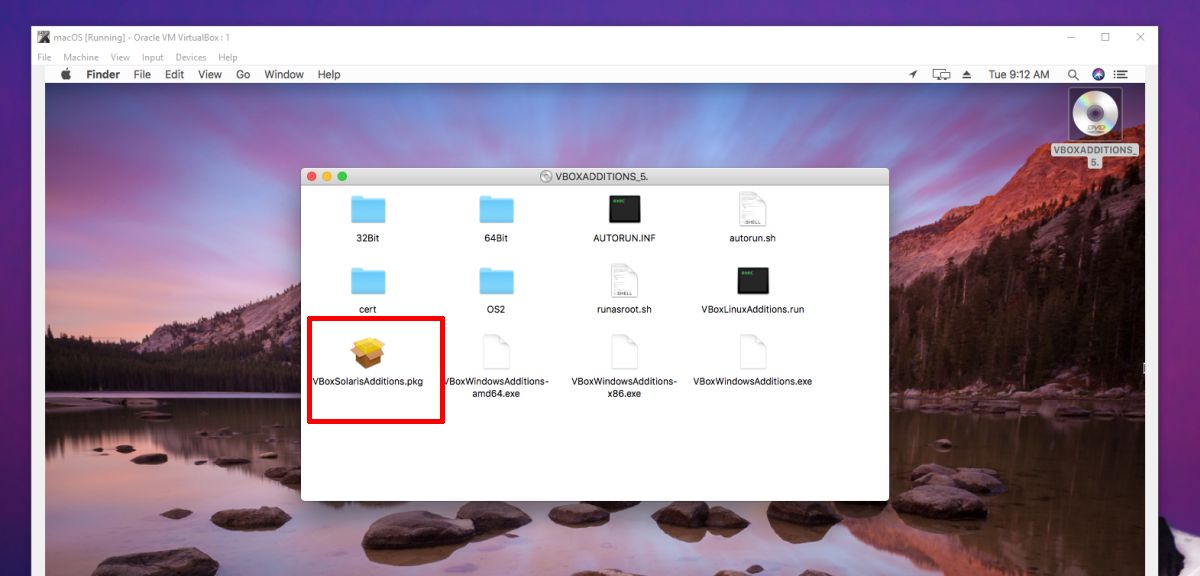This screenshot has width=1200, height=576.
Task: Open the macOS File menu beside Finder
Action: click(x=142, y=74)
